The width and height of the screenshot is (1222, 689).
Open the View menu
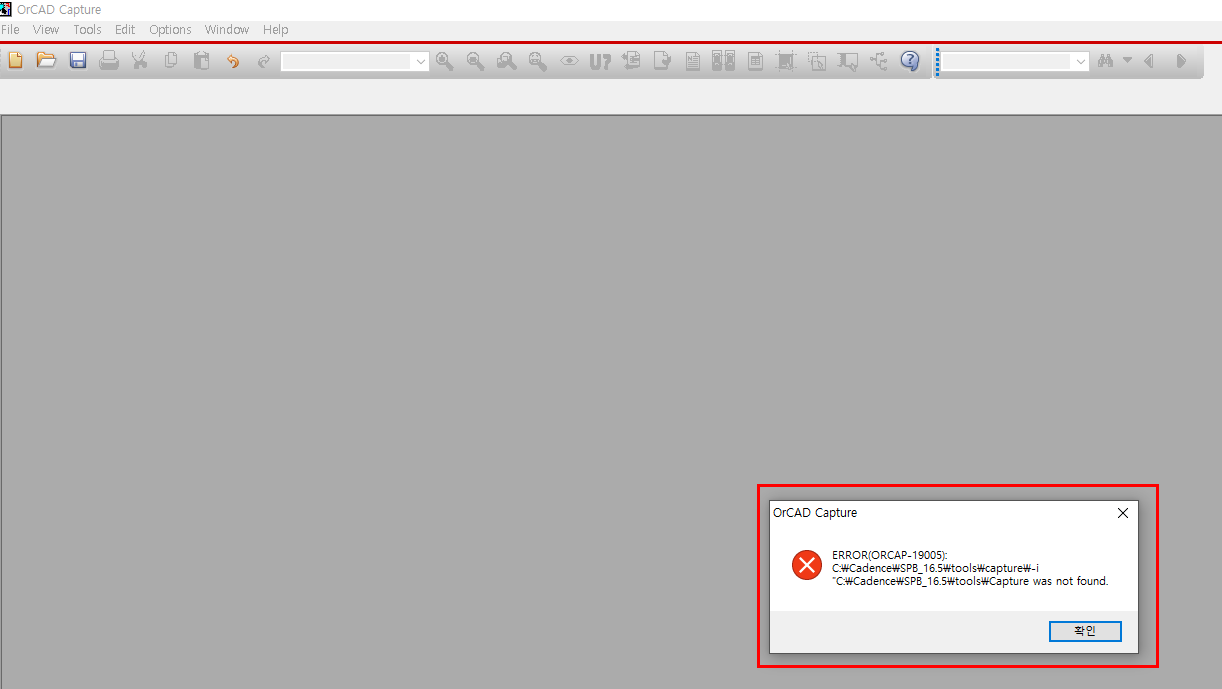pos(46,30)
